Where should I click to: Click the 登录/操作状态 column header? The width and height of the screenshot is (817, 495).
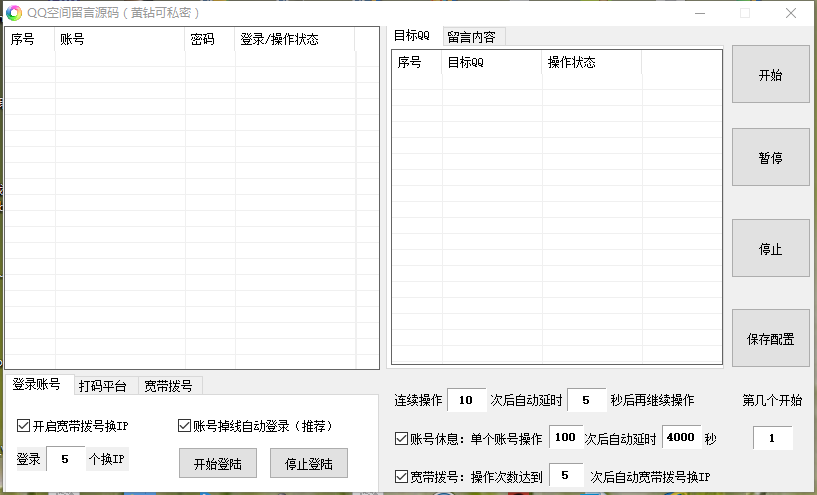295,39
